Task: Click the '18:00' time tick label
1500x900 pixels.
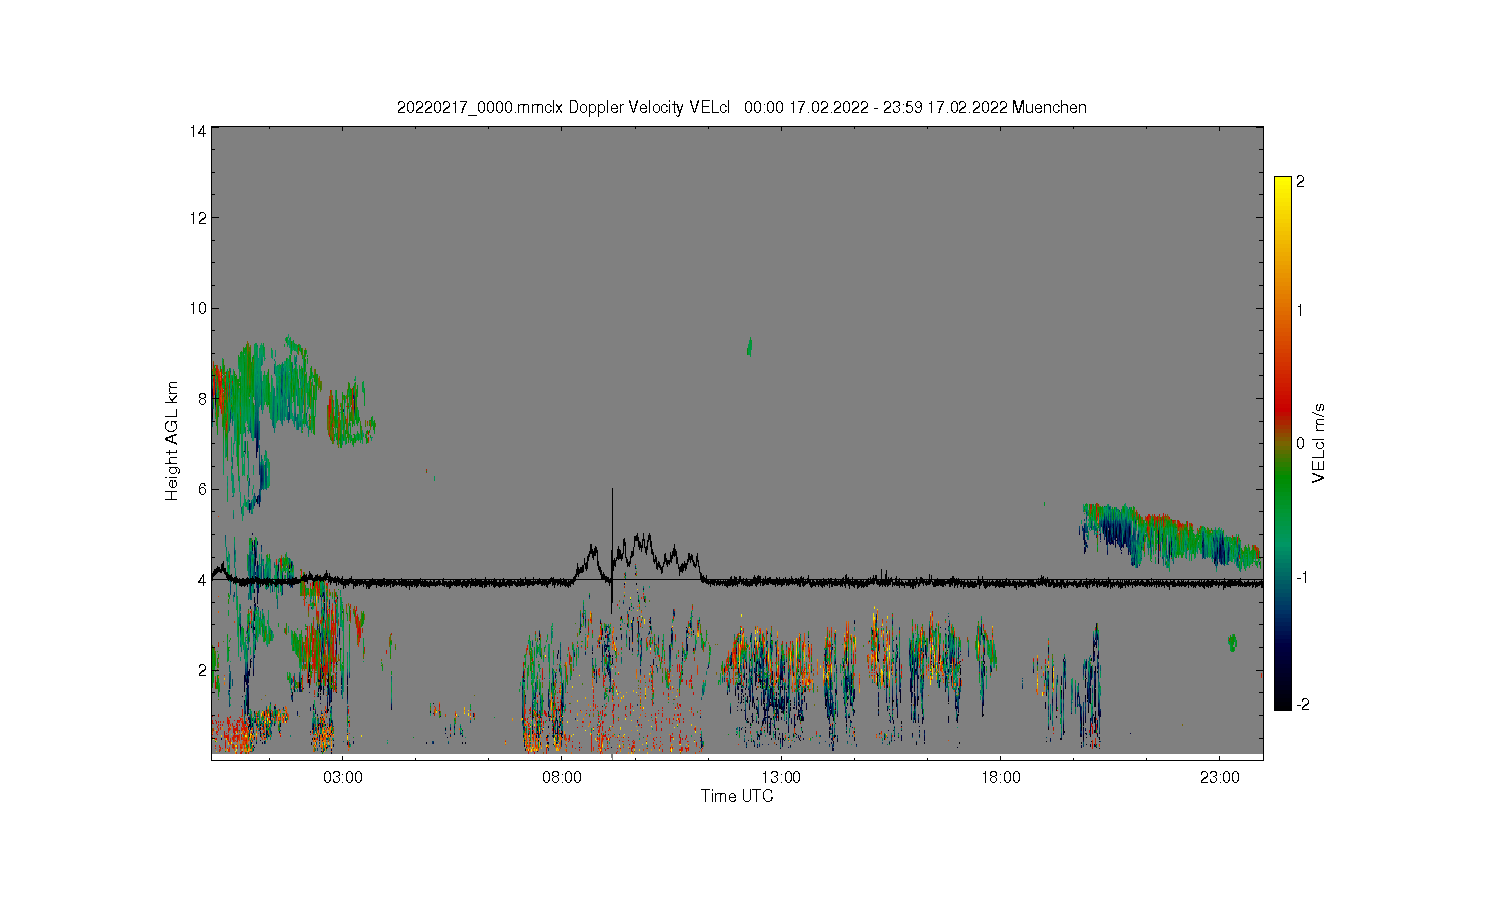Action: point(1000,778)
